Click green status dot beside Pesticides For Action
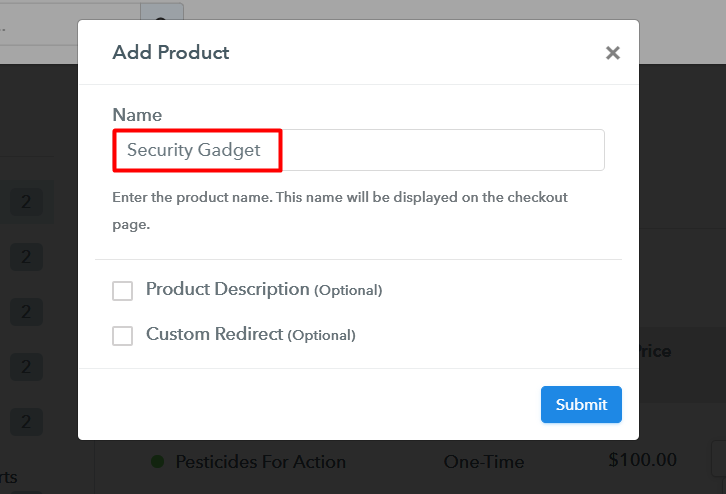Viewport: 726px width, 494px height. [x=157, y=462]
